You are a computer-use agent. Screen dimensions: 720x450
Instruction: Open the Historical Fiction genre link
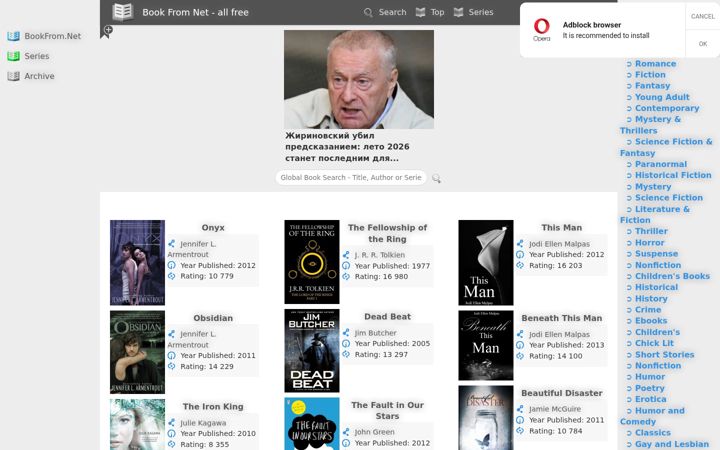pos(673,175)
